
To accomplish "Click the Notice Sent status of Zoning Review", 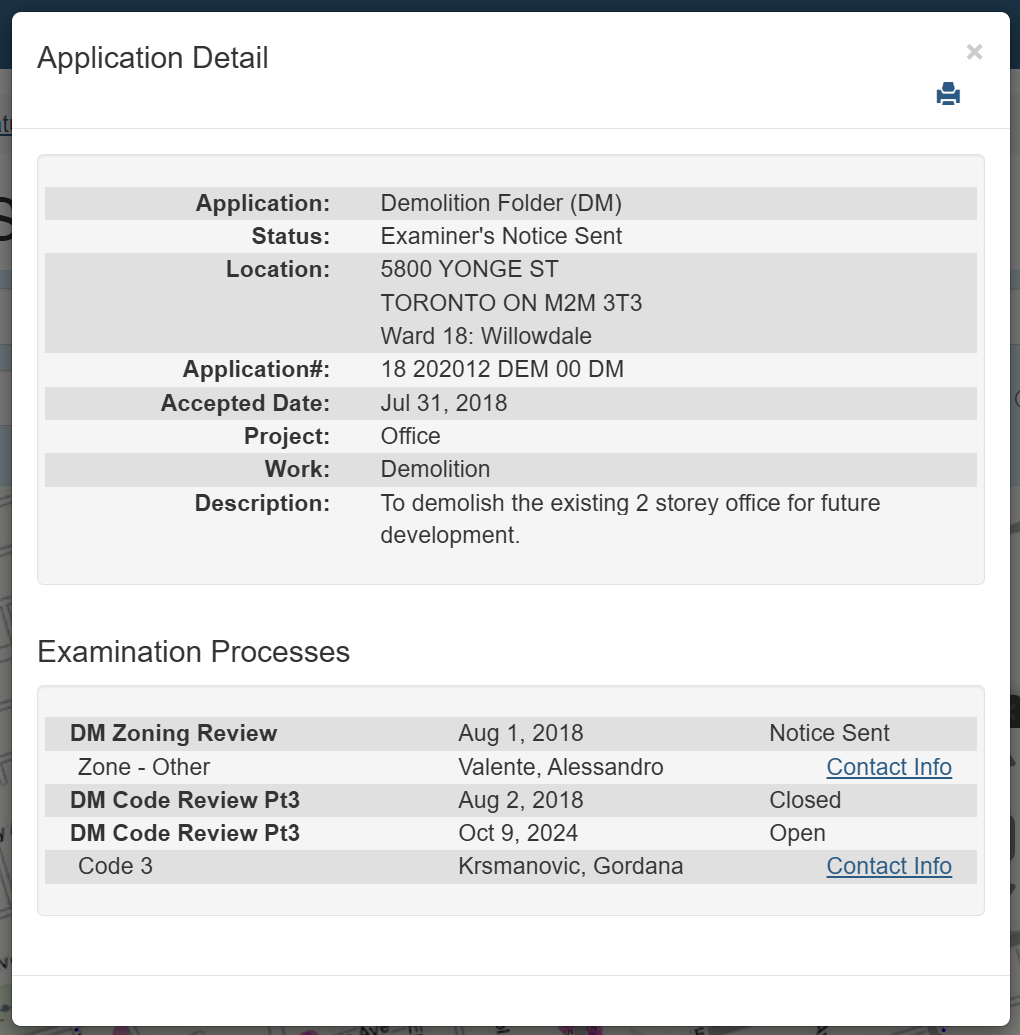I will point(829,733).
